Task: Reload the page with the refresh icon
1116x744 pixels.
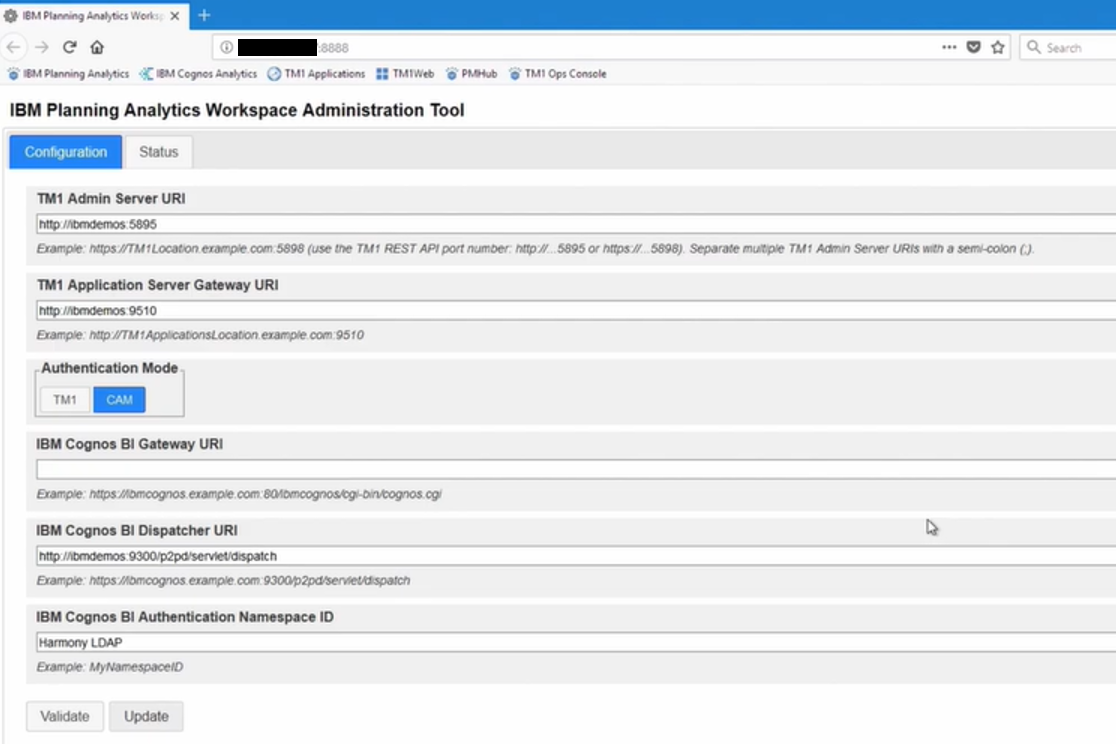Action: 69,47
